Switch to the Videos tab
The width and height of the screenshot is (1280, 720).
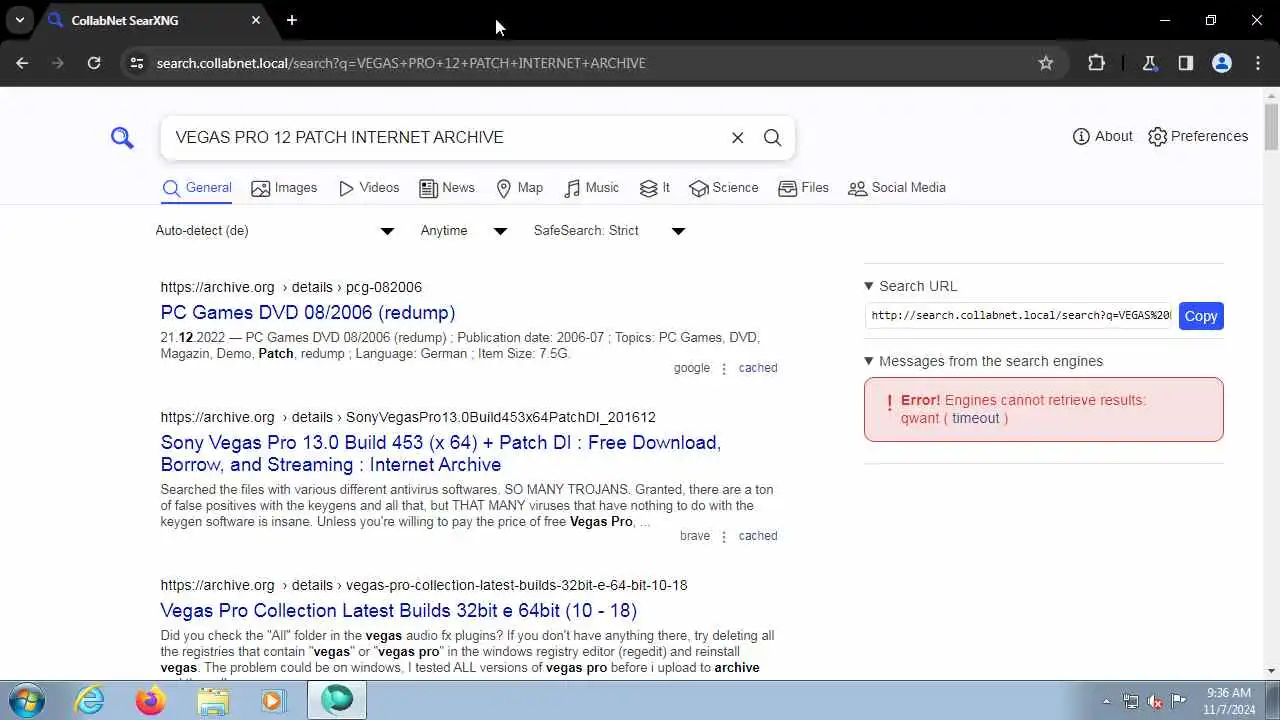pos(369,188)
